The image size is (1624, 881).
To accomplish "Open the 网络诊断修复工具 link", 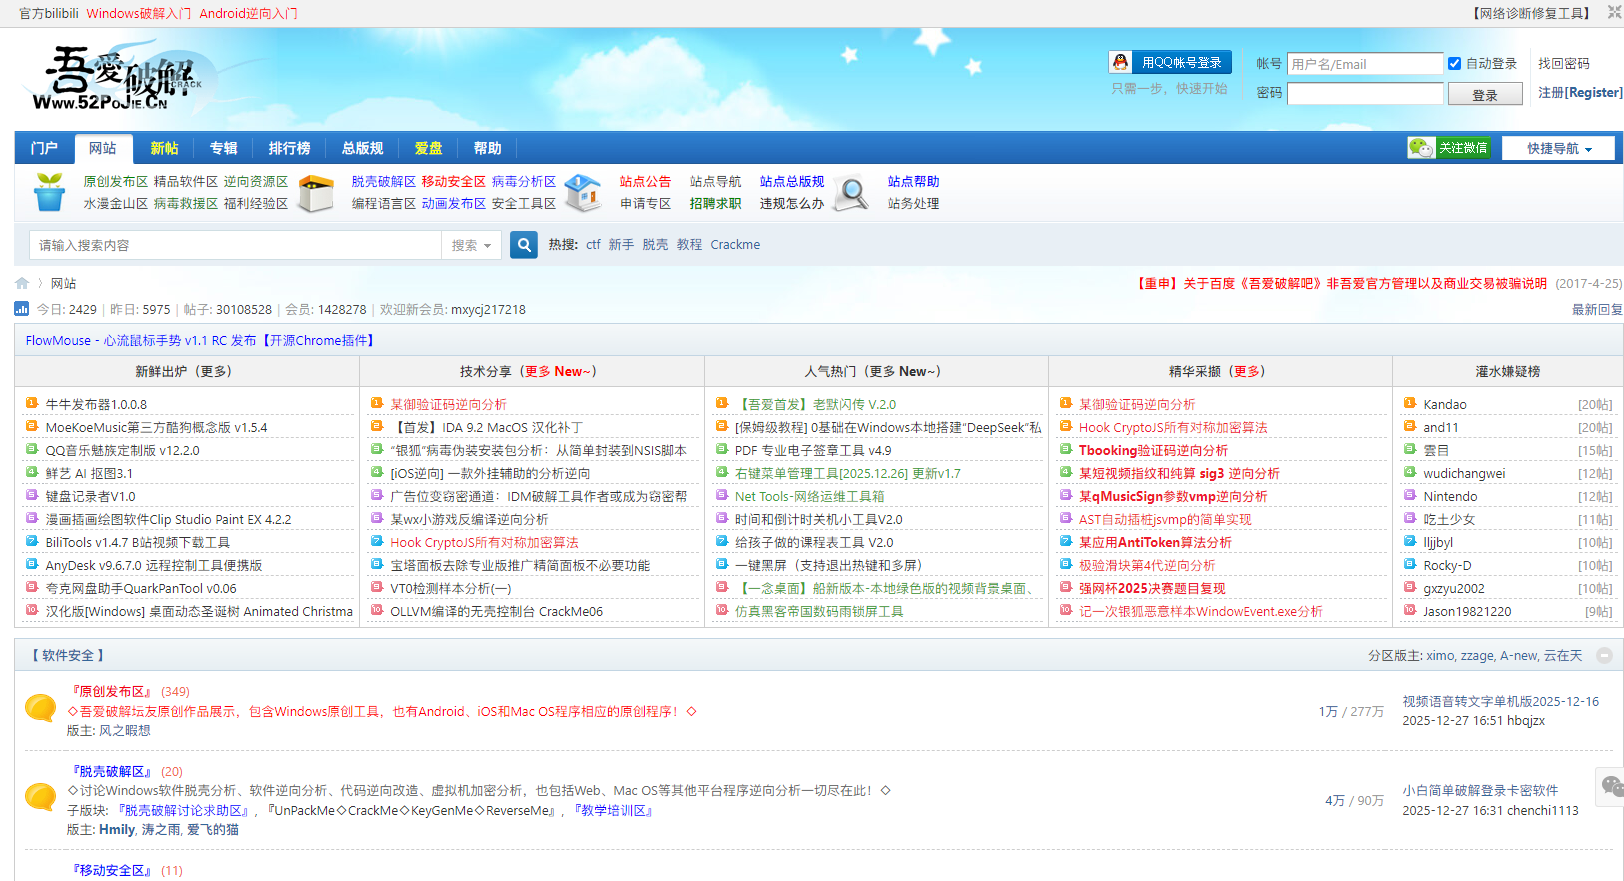I will 1530,13.
